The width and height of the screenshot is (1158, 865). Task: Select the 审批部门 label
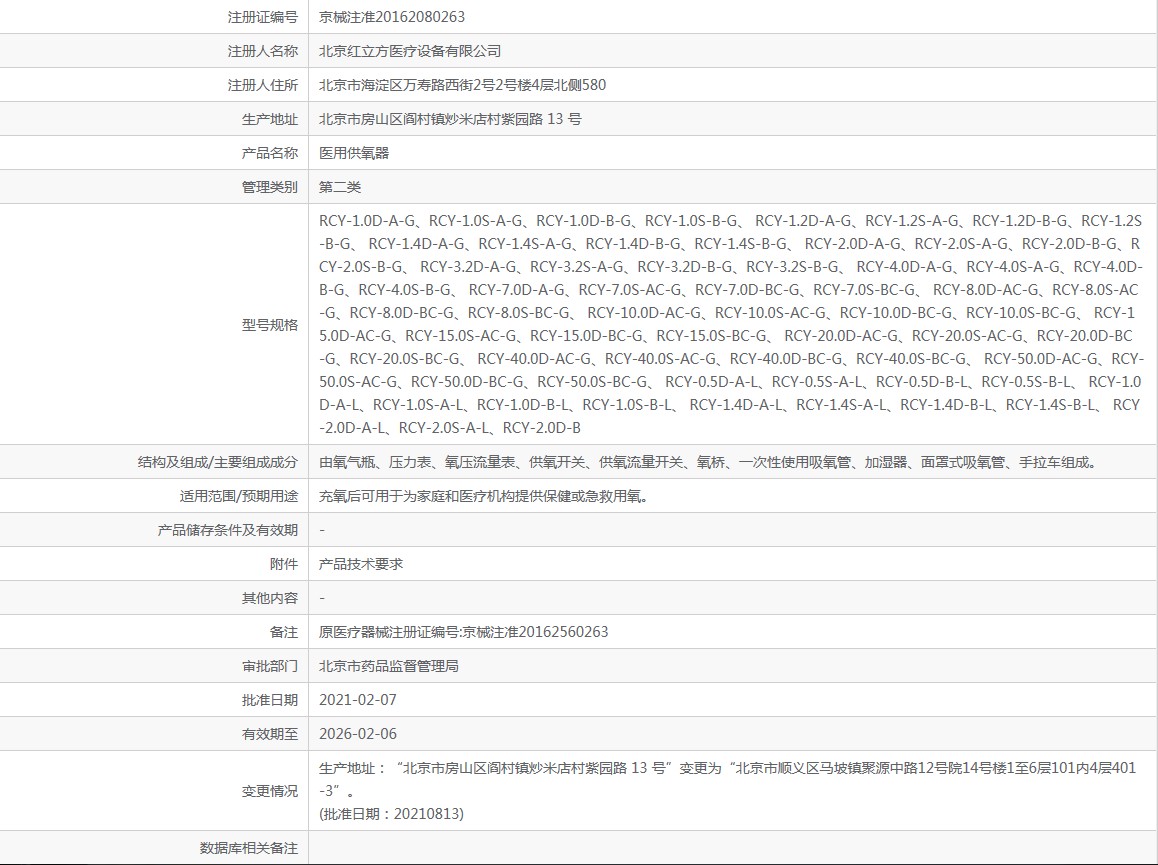(x=270, y=666)
